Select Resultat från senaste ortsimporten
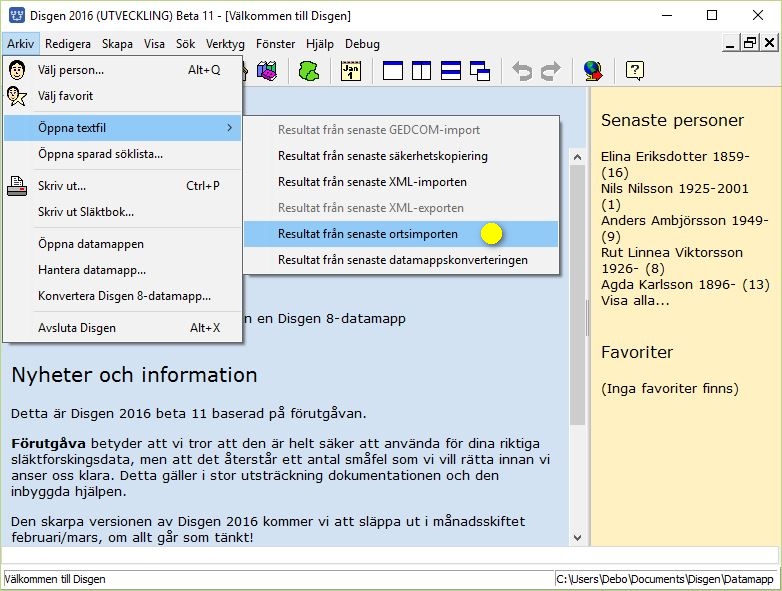Screen dimensions: 782x591 coord(401,233)
